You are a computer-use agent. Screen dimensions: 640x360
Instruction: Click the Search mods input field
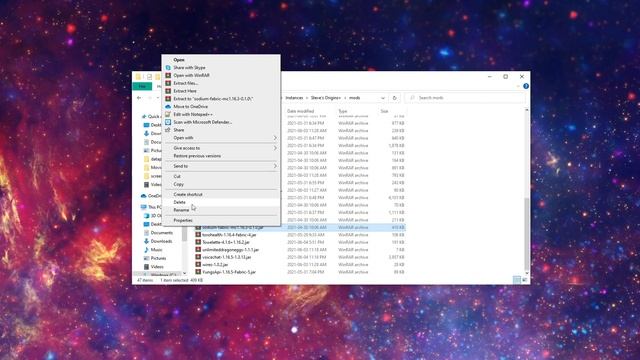(464, 98)
